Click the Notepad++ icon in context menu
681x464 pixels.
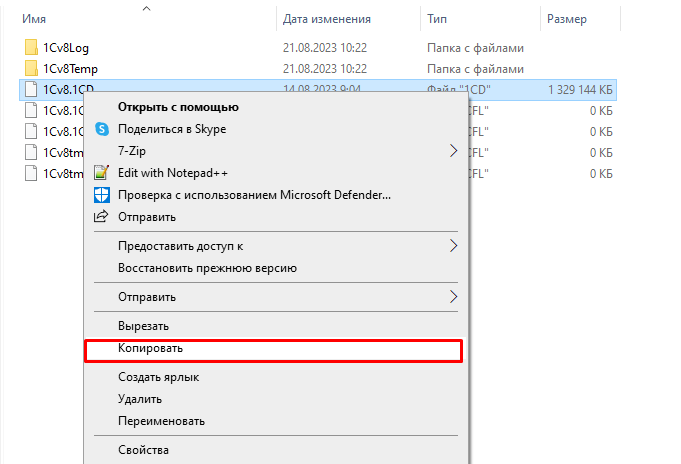pos(101,173)
